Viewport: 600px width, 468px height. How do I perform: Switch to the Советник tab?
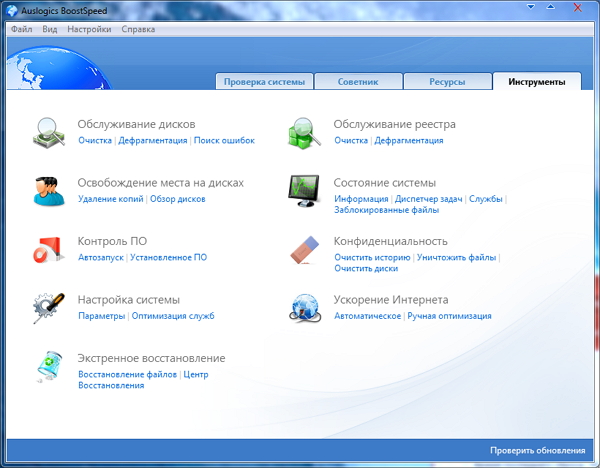[x=358, y=82]
